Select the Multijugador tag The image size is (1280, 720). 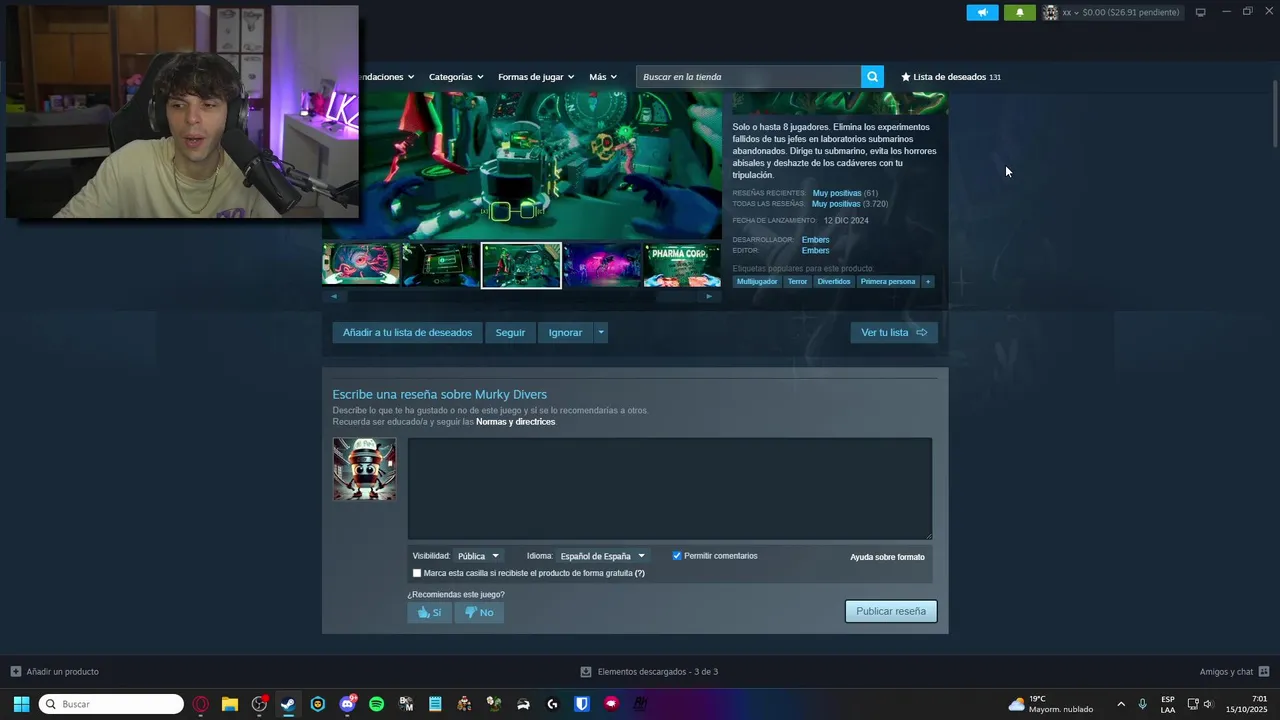pyautogui.click(x=757, y=282)
